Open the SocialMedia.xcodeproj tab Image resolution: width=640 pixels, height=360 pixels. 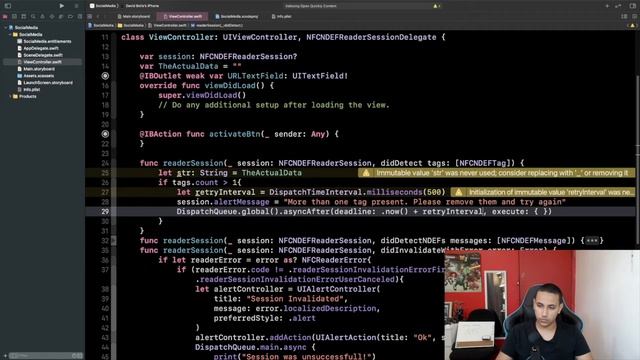pos(237,16)
